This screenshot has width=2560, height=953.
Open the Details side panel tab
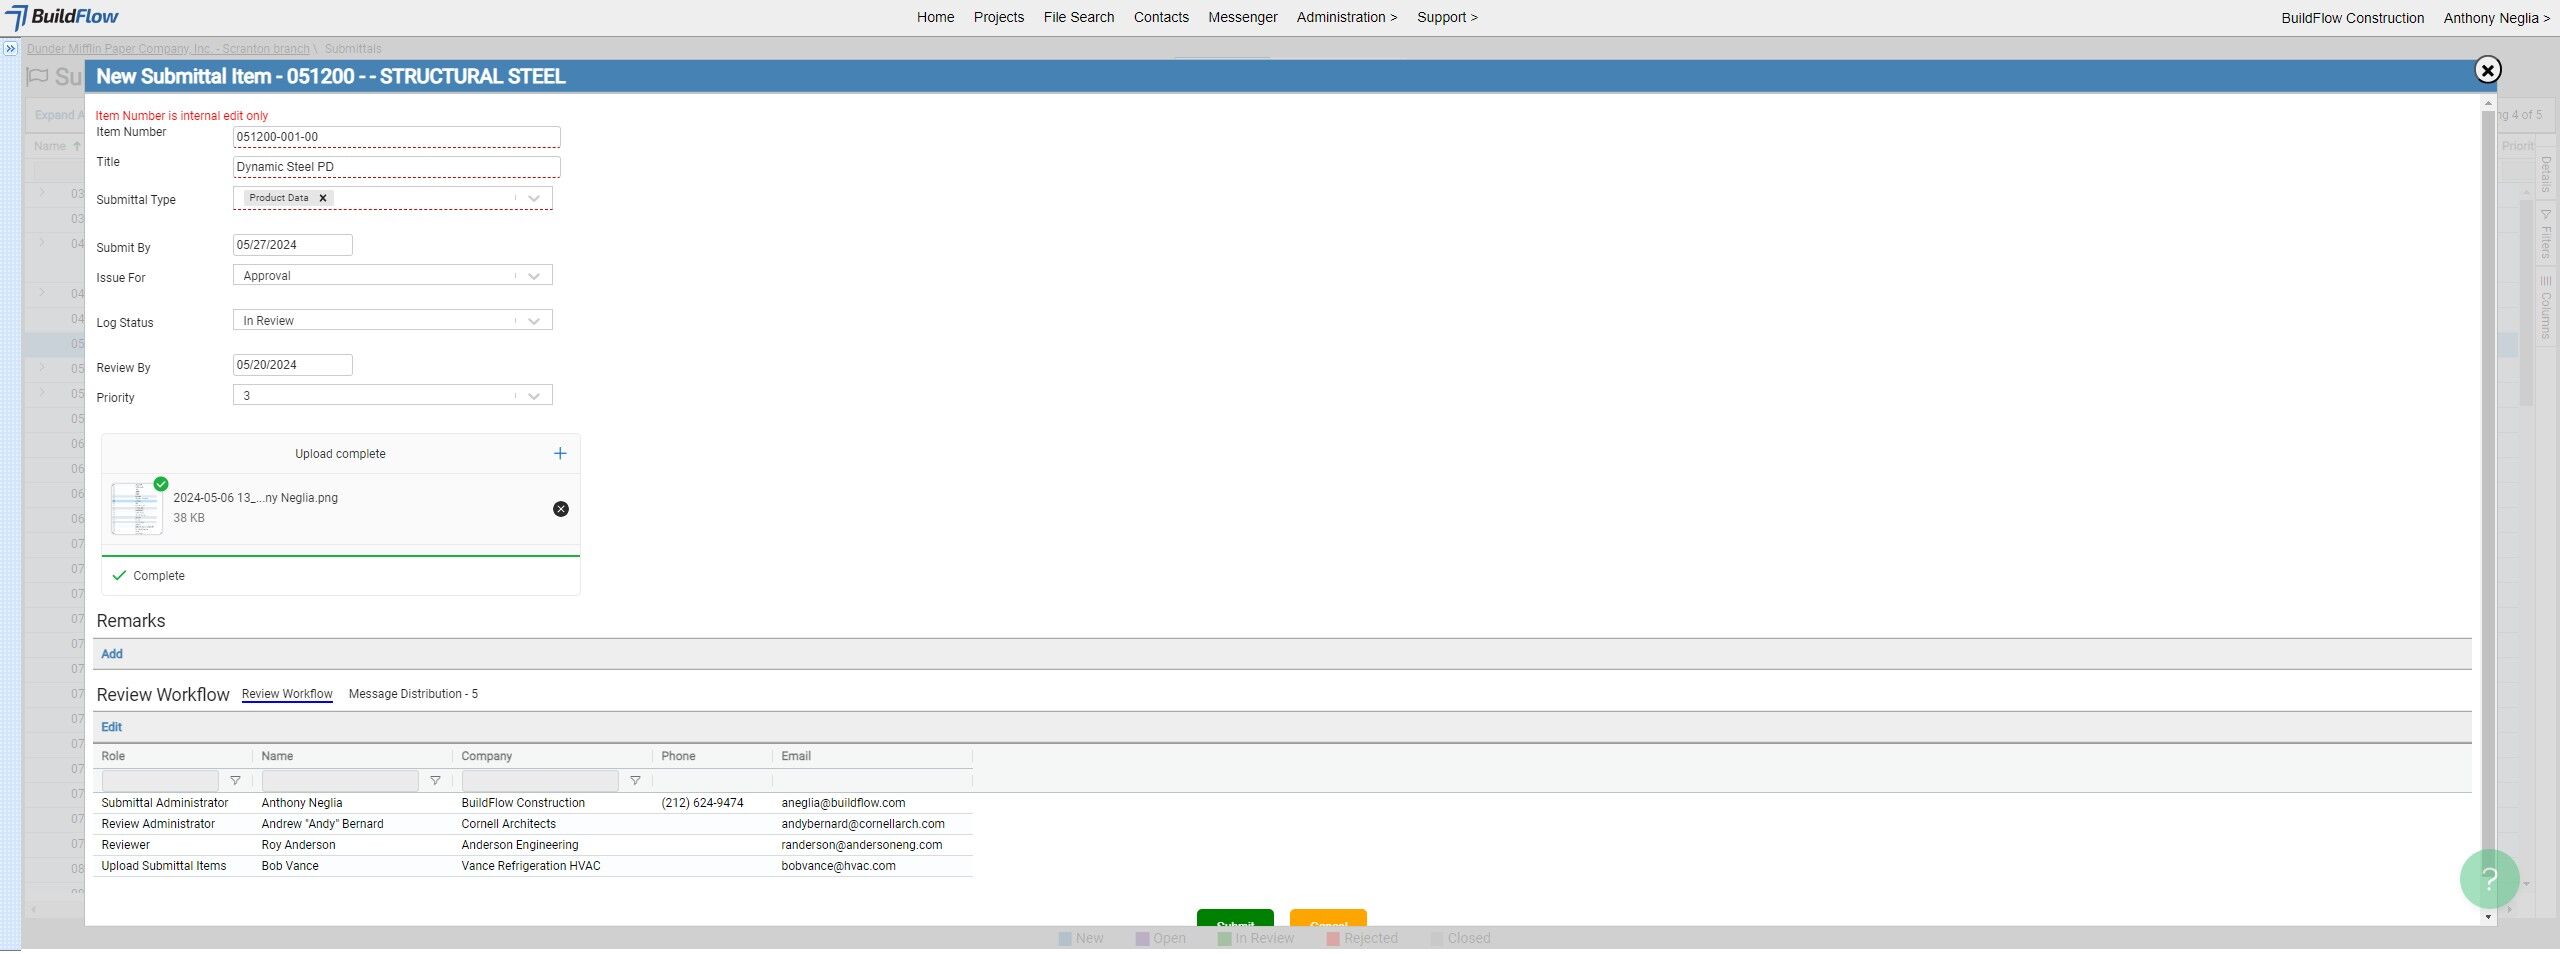(2546, 174)
